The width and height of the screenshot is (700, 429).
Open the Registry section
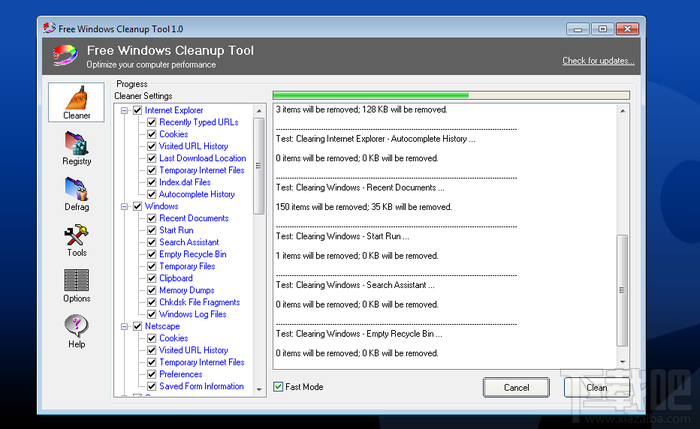[x=76, y=149]
